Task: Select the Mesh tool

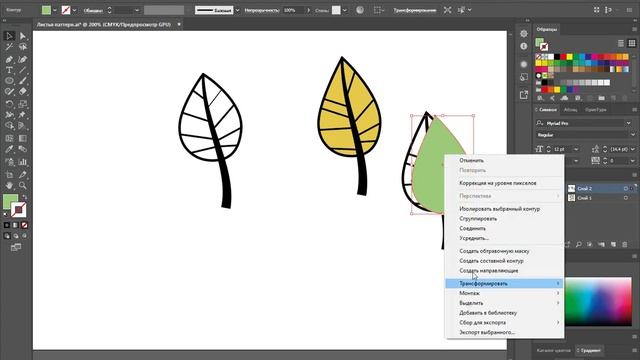Action: pyautogui.click(x=9, y=138)
